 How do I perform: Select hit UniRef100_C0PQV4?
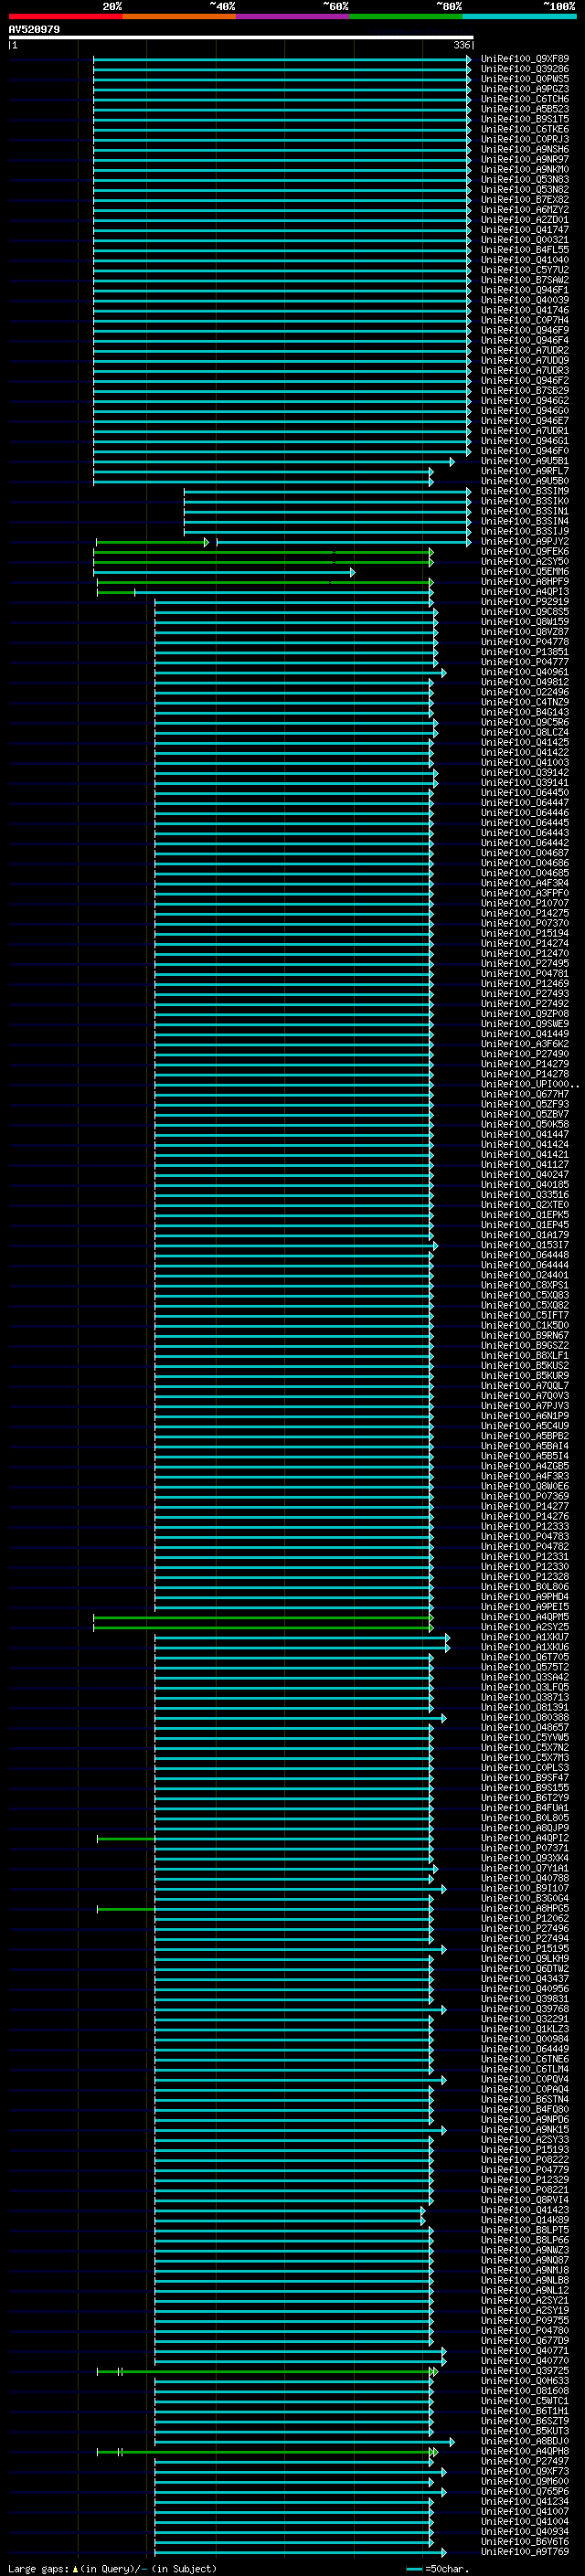(x=525, y=2079)
